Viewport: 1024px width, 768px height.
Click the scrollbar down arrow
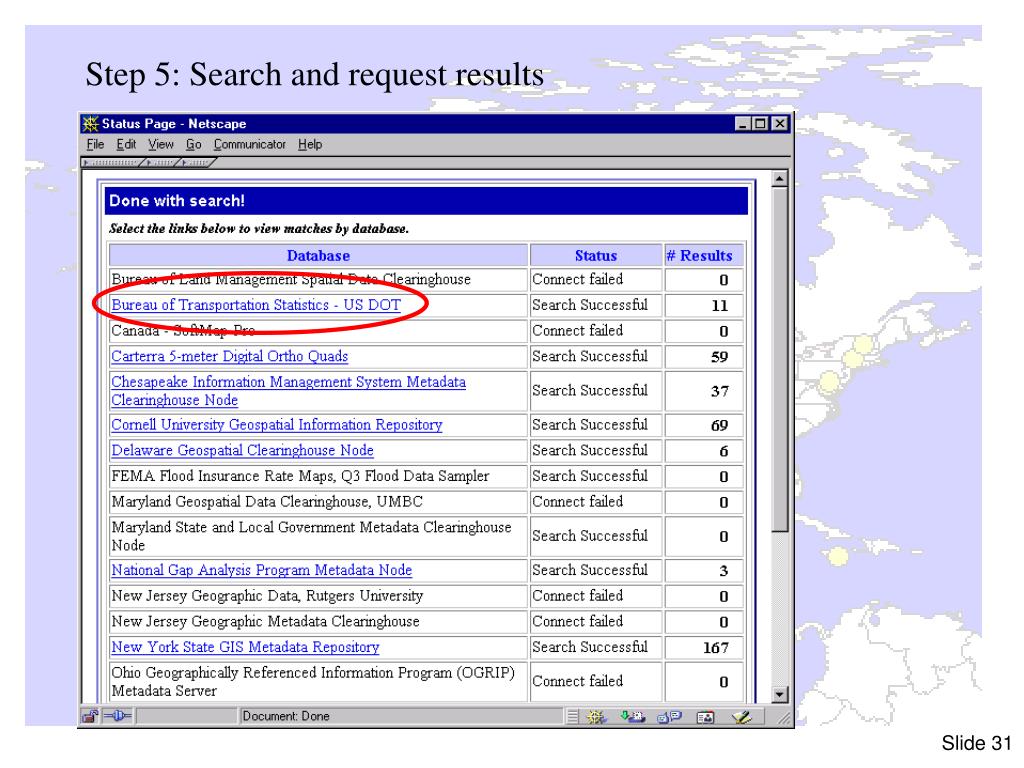[779, 695]
